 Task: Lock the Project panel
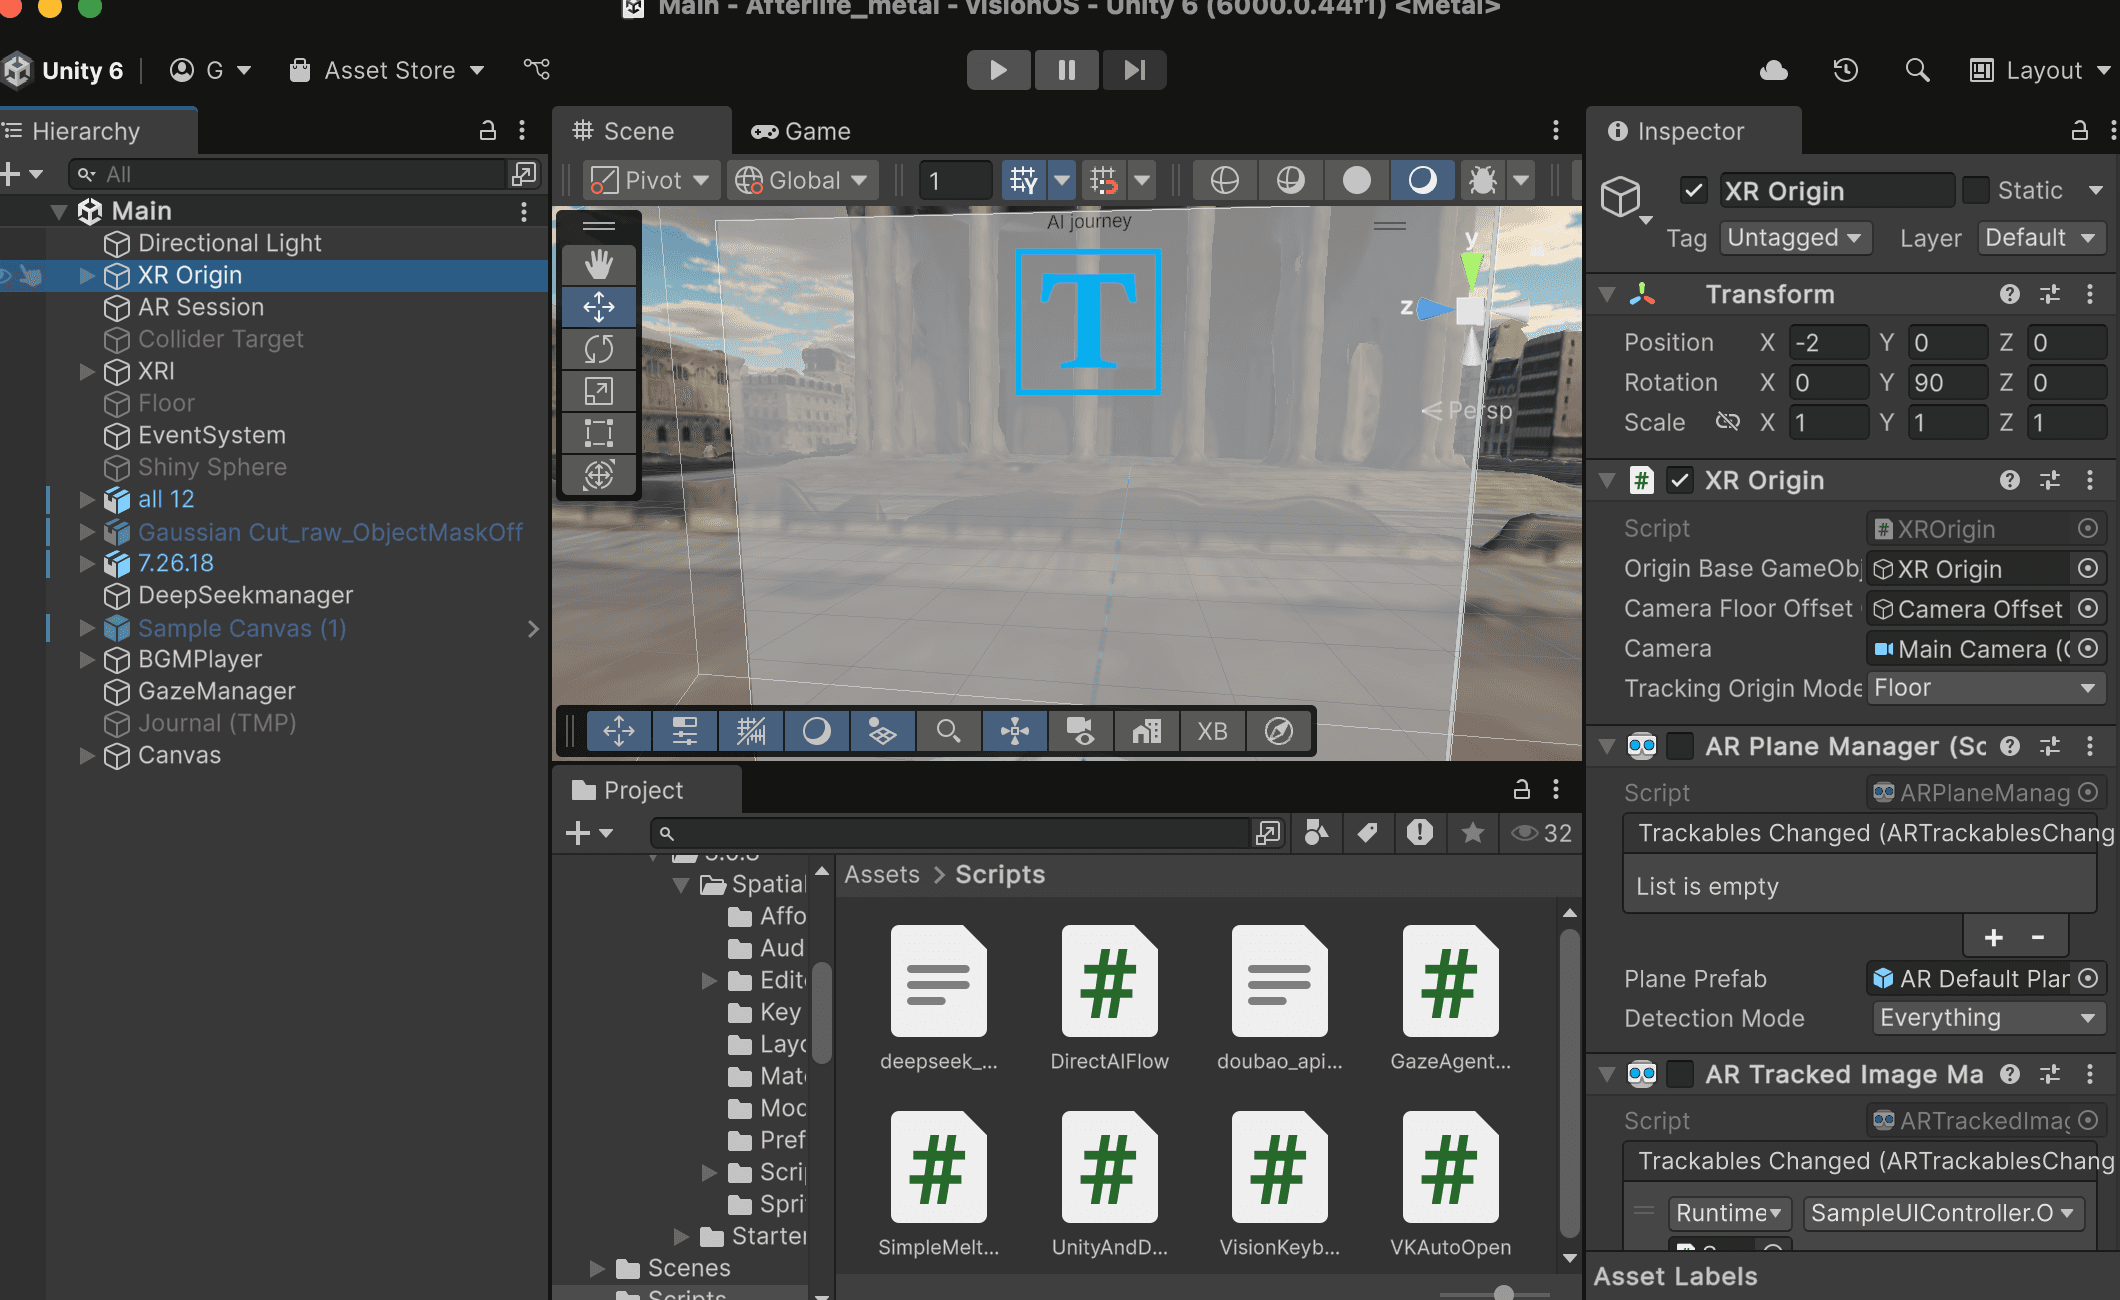(x=1522, y=789)
